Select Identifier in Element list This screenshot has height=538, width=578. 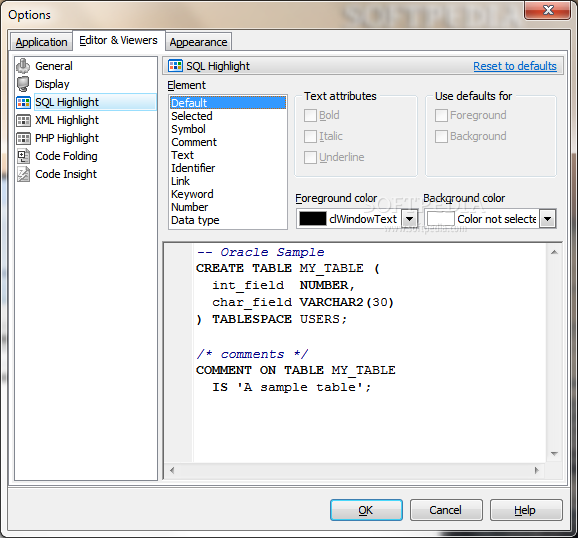click(228, 168)
